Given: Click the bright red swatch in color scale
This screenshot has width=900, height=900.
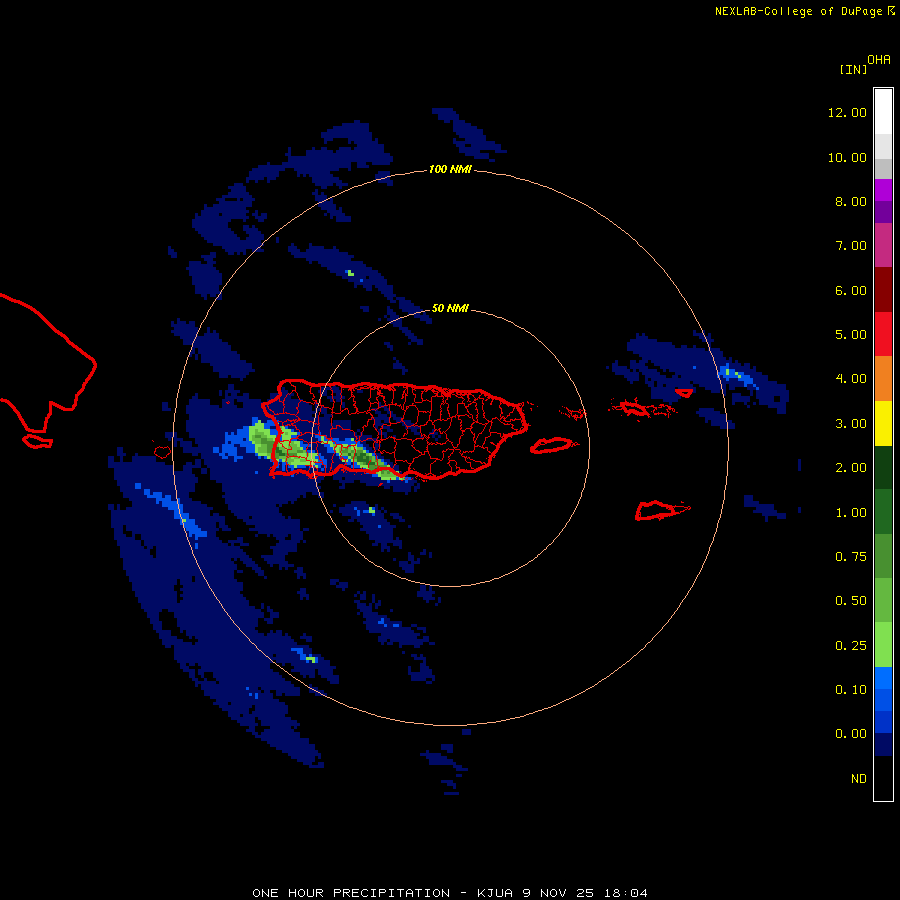Looking at the screenshot, I should [x=883, y=334].
